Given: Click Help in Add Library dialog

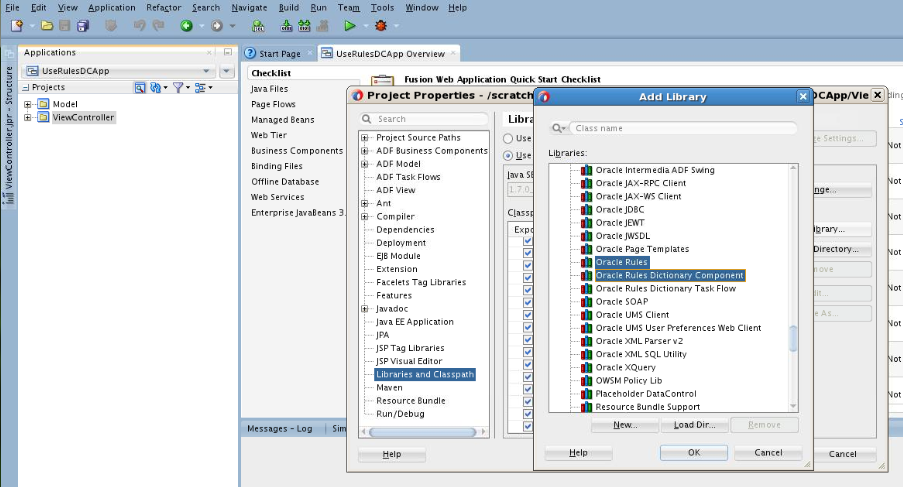Looking at the screenshot, I should (578, 452).
